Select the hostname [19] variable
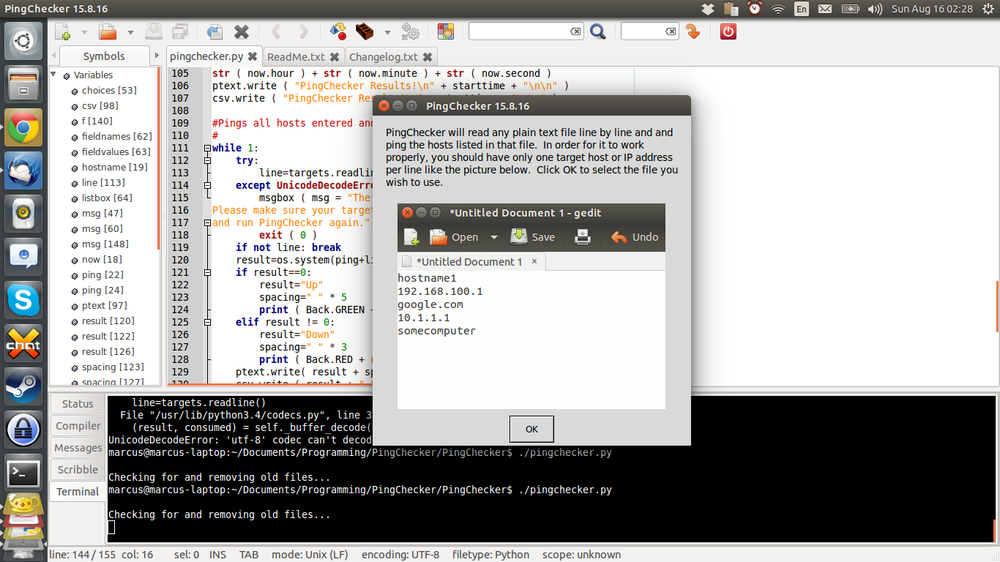The image size is (1000, 562). click(x=114, y=167)
